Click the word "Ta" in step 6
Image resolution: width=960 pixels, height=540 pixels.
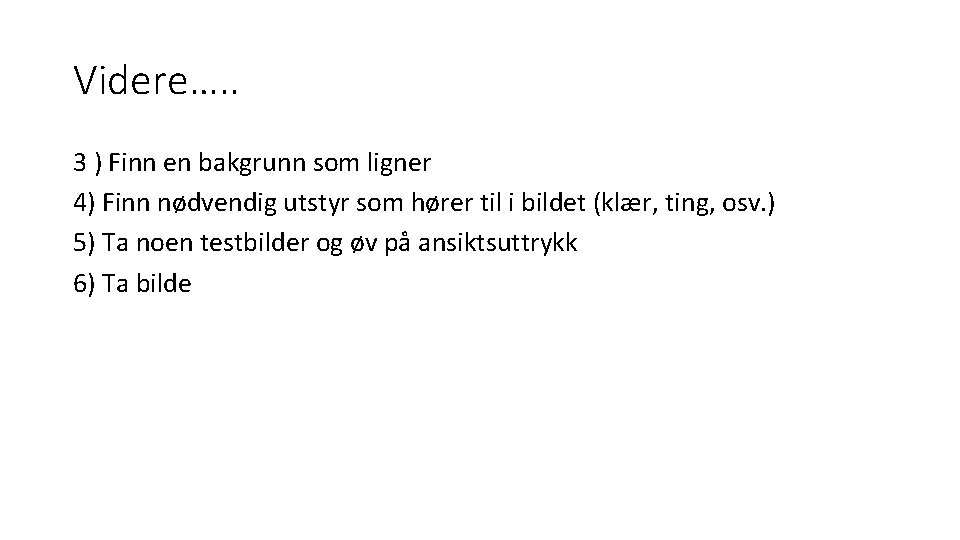(115, 283)
